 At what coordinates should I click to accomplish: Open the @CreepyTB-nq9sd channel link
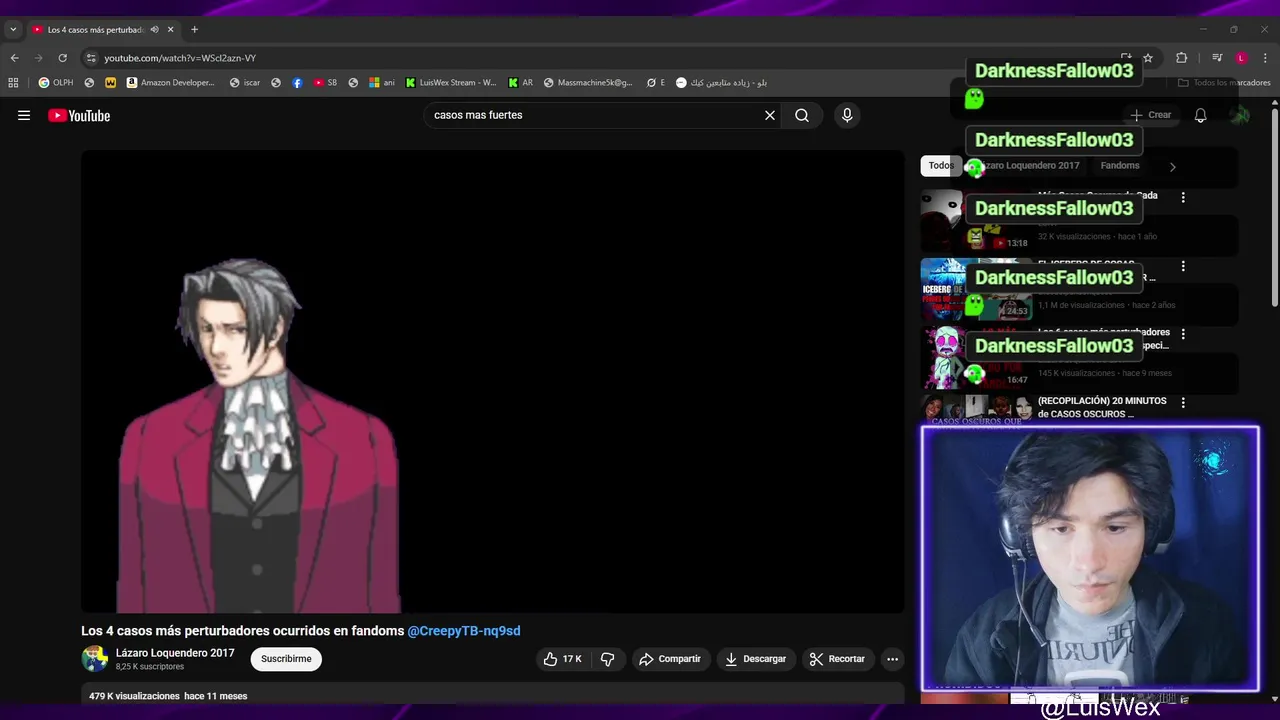[464, 631]
